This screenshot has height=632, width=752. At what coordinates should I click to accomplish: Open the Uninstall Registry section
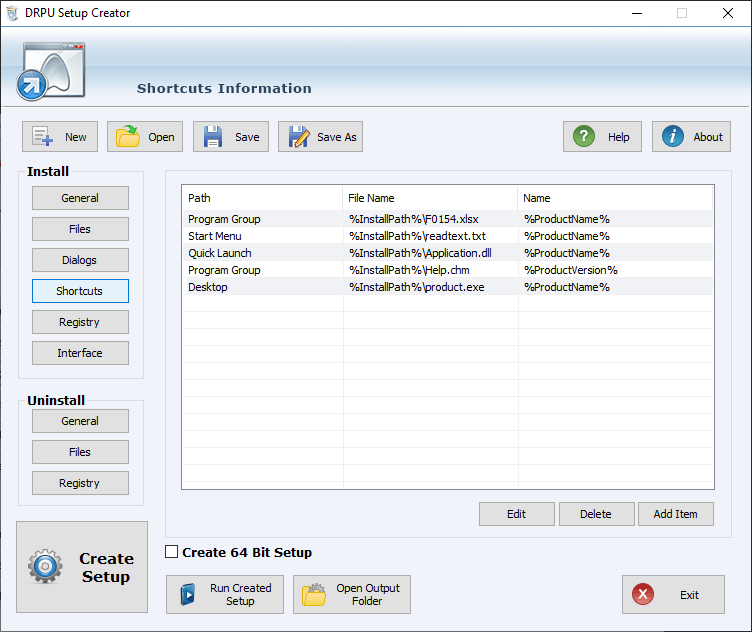(80, 483)
